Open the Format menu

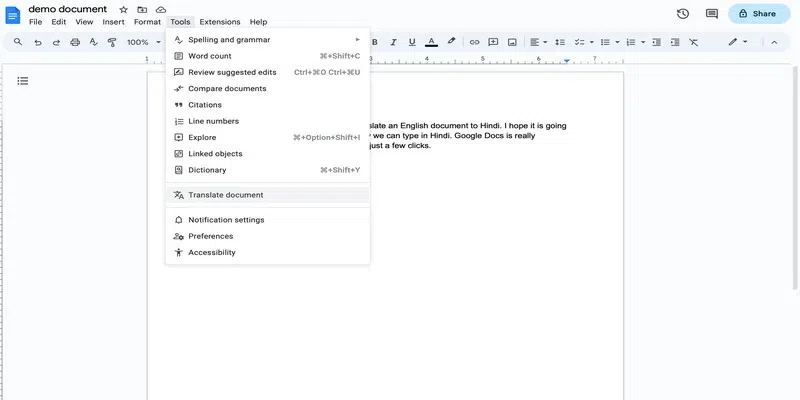147,22
